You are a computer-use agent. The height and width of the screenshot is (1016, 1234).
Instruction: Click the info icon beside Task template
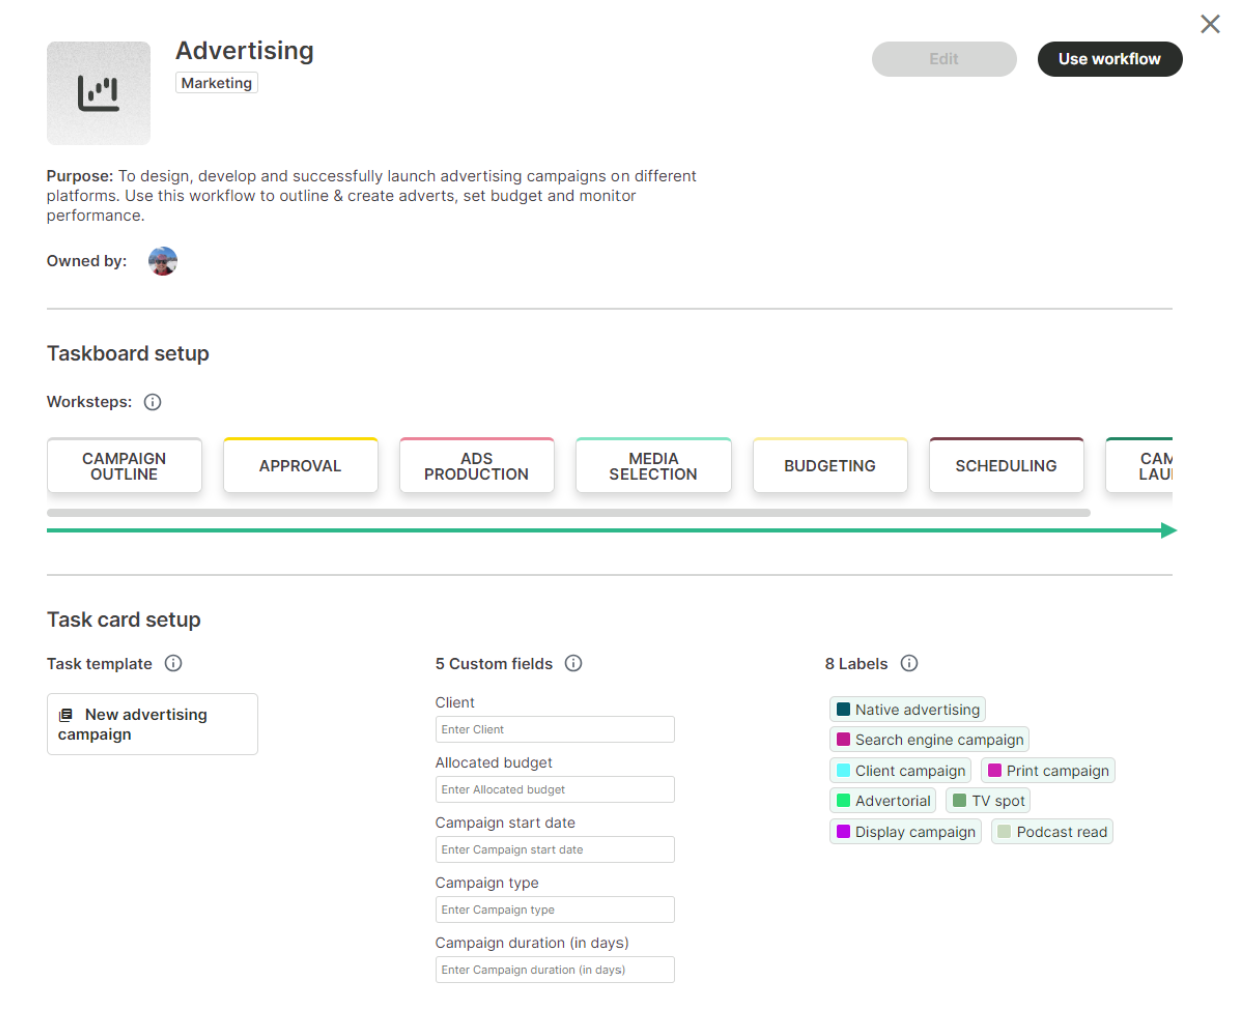[x=173, y=663]
